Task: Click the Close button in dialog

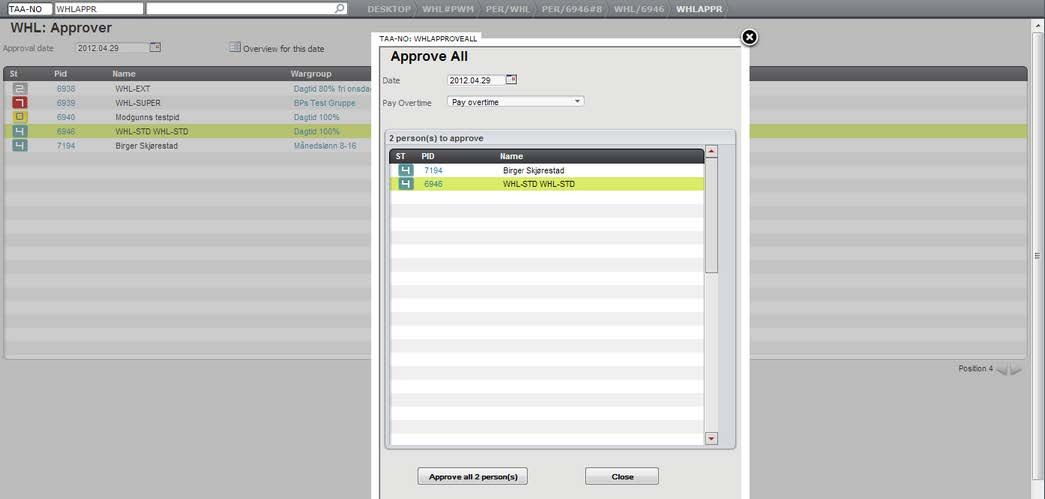Action: [x=622, y=477]
